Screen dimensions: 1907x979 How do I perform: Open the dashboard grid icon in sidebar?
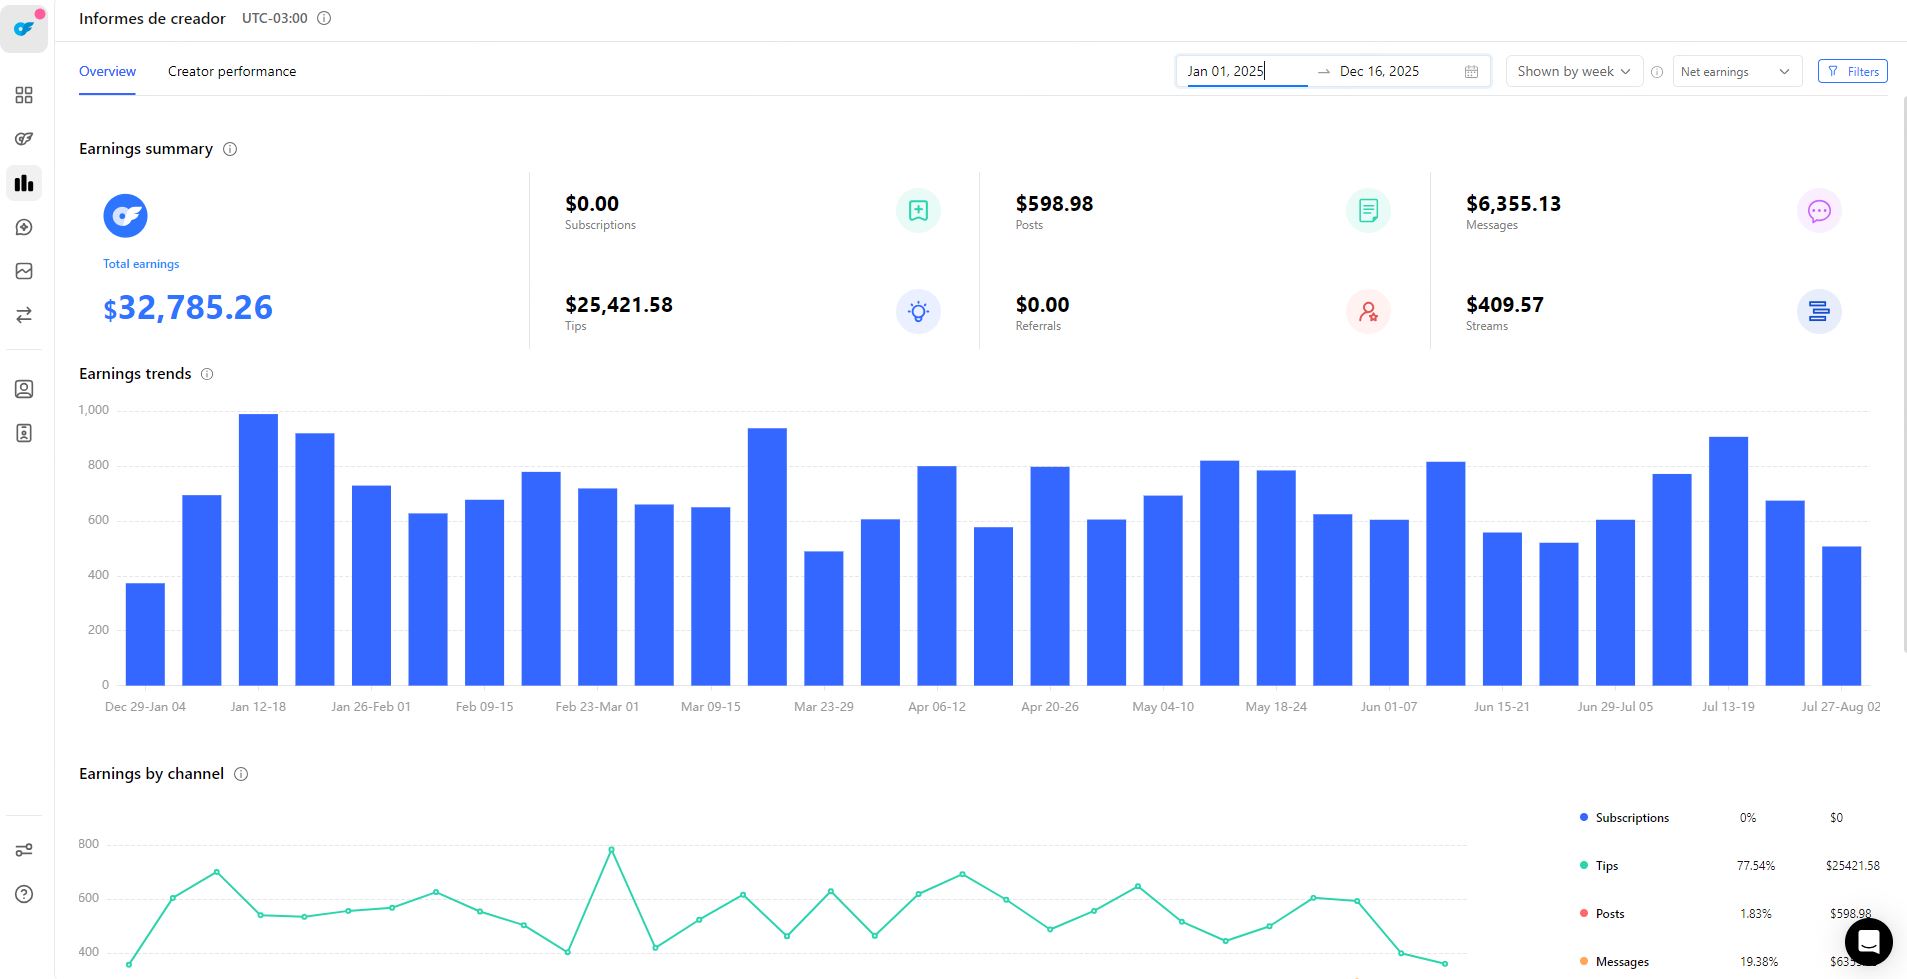pyautogui.click(x=24, y=95)
